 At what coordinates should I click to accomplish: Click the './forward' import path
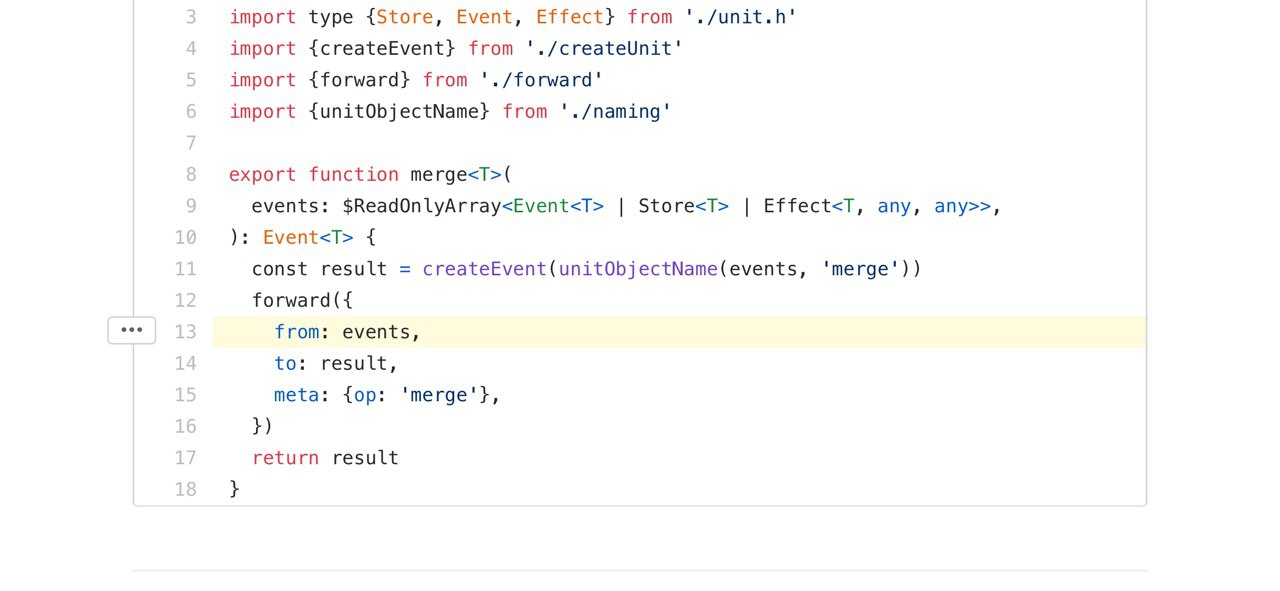541,80
